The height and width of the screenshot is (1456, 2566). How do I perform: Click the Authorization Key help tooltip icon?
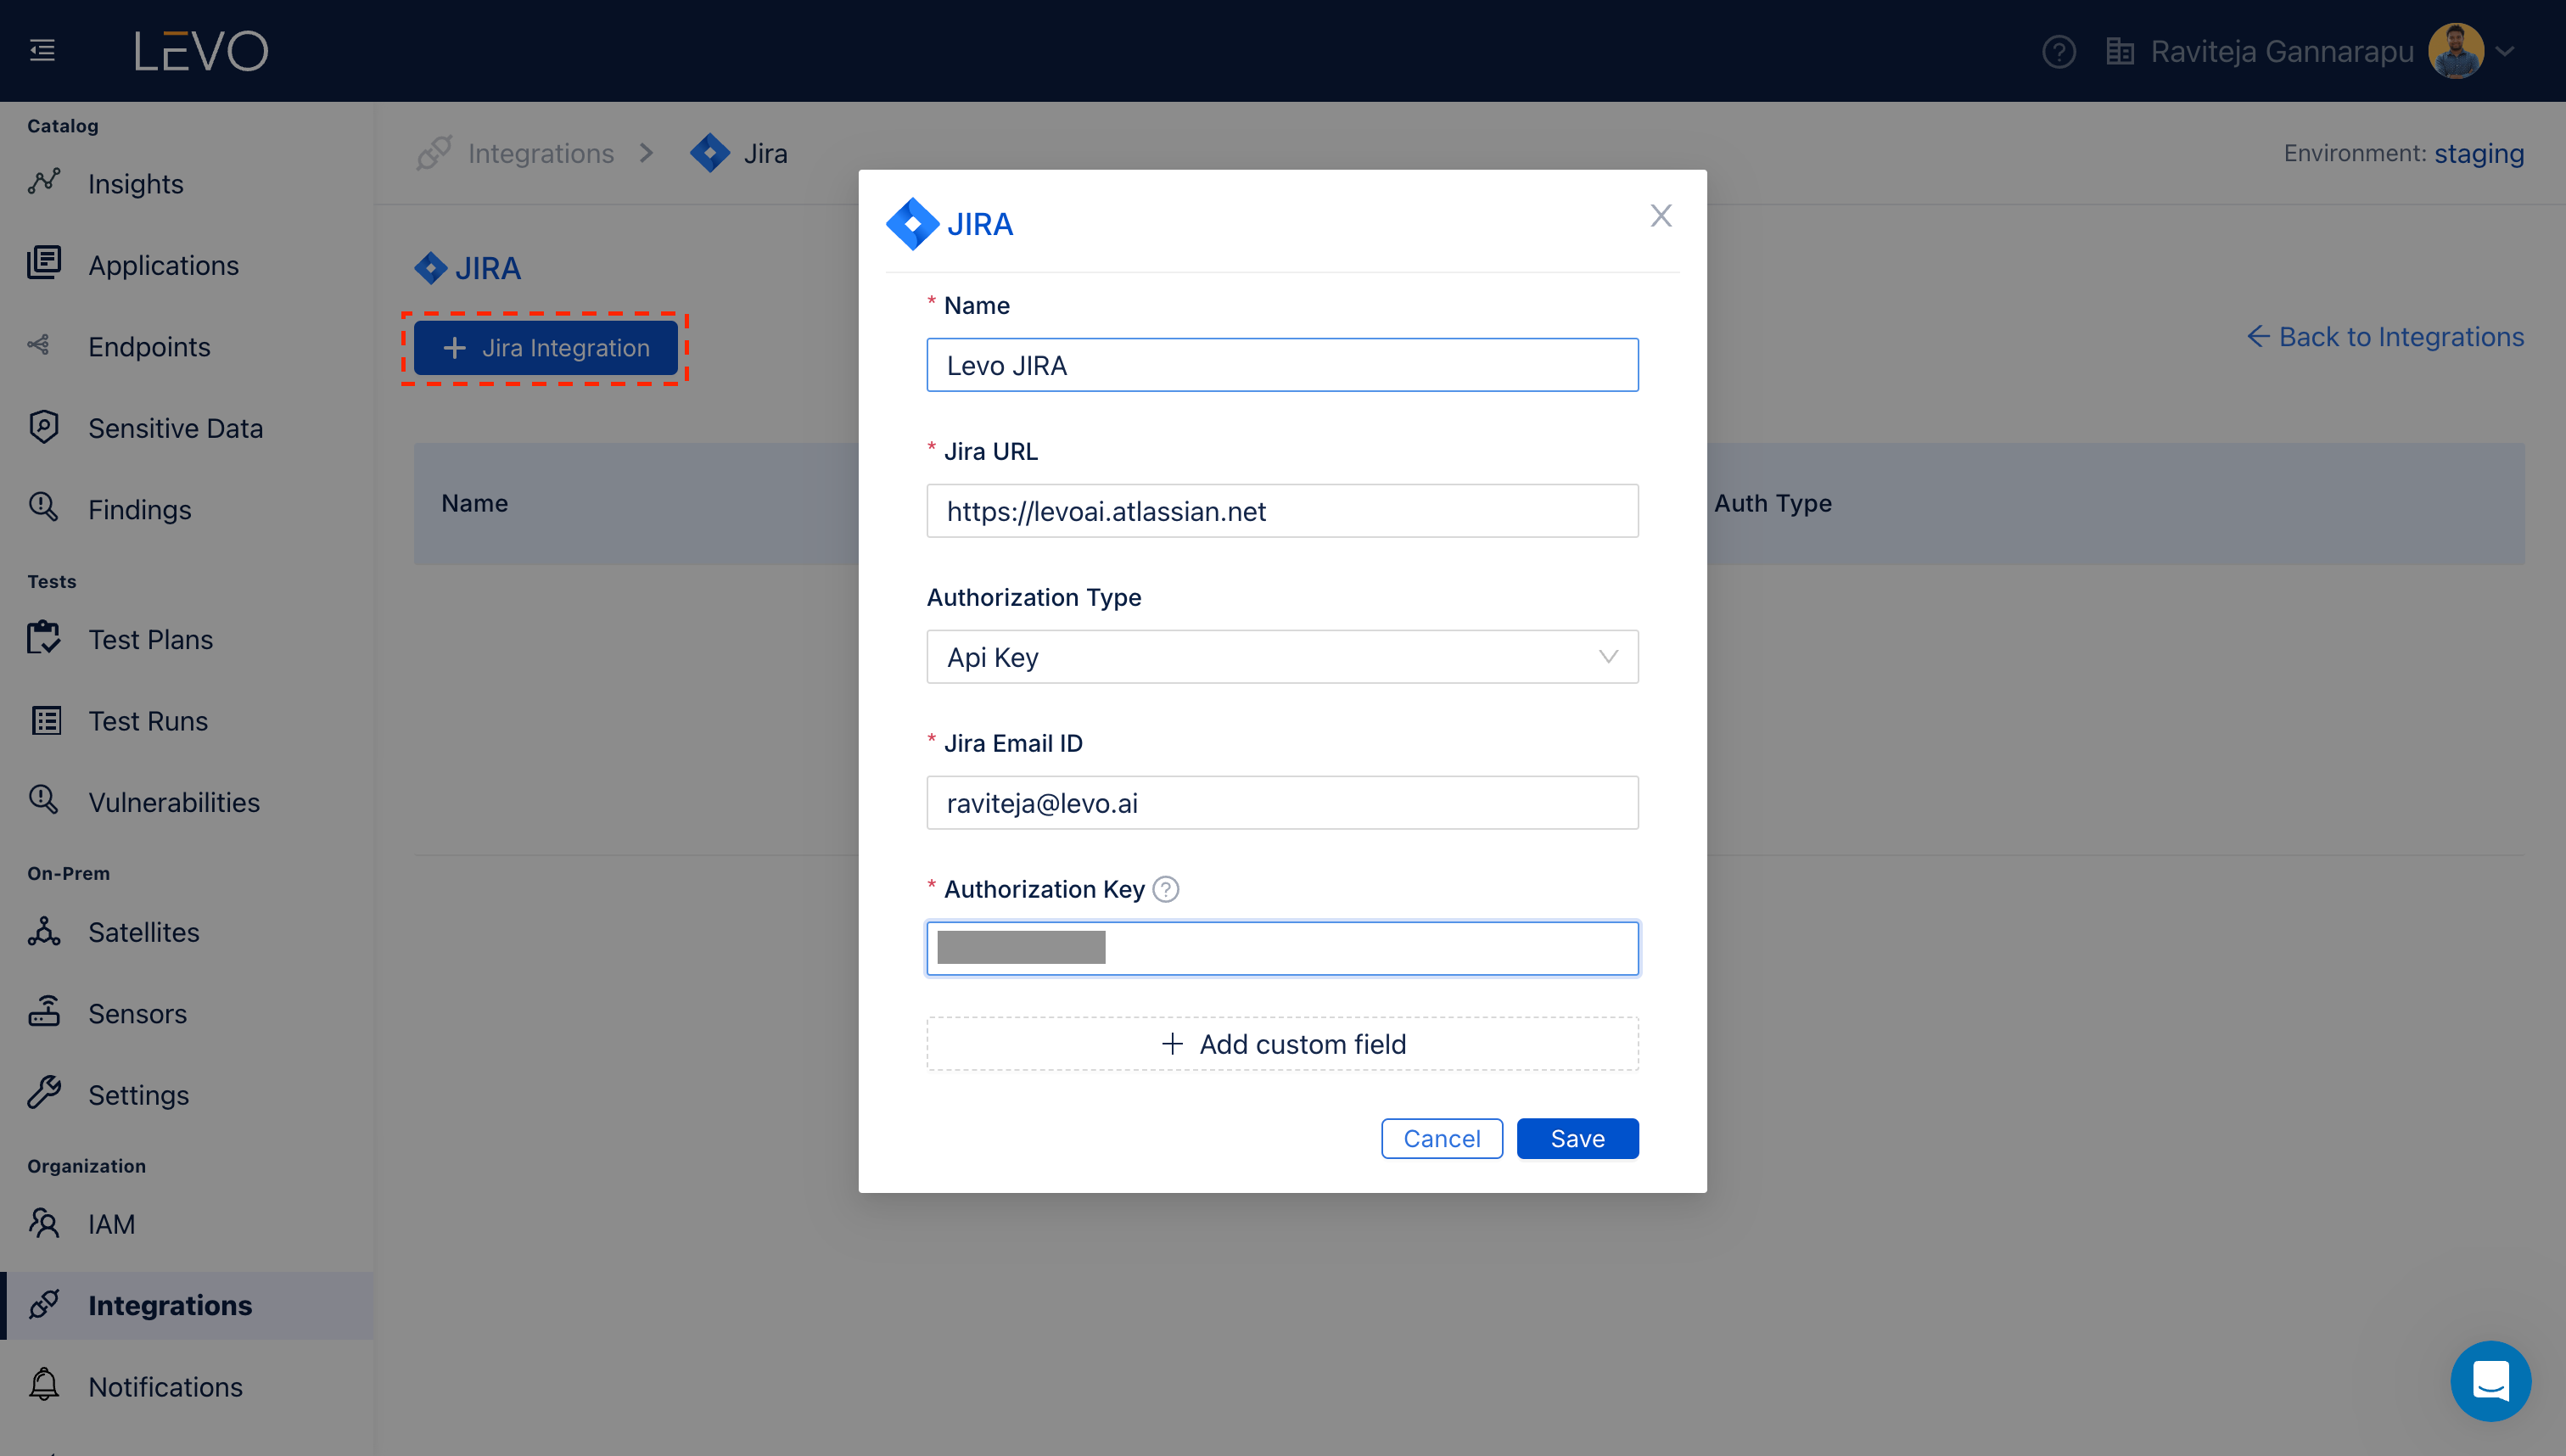point(1166,889)
